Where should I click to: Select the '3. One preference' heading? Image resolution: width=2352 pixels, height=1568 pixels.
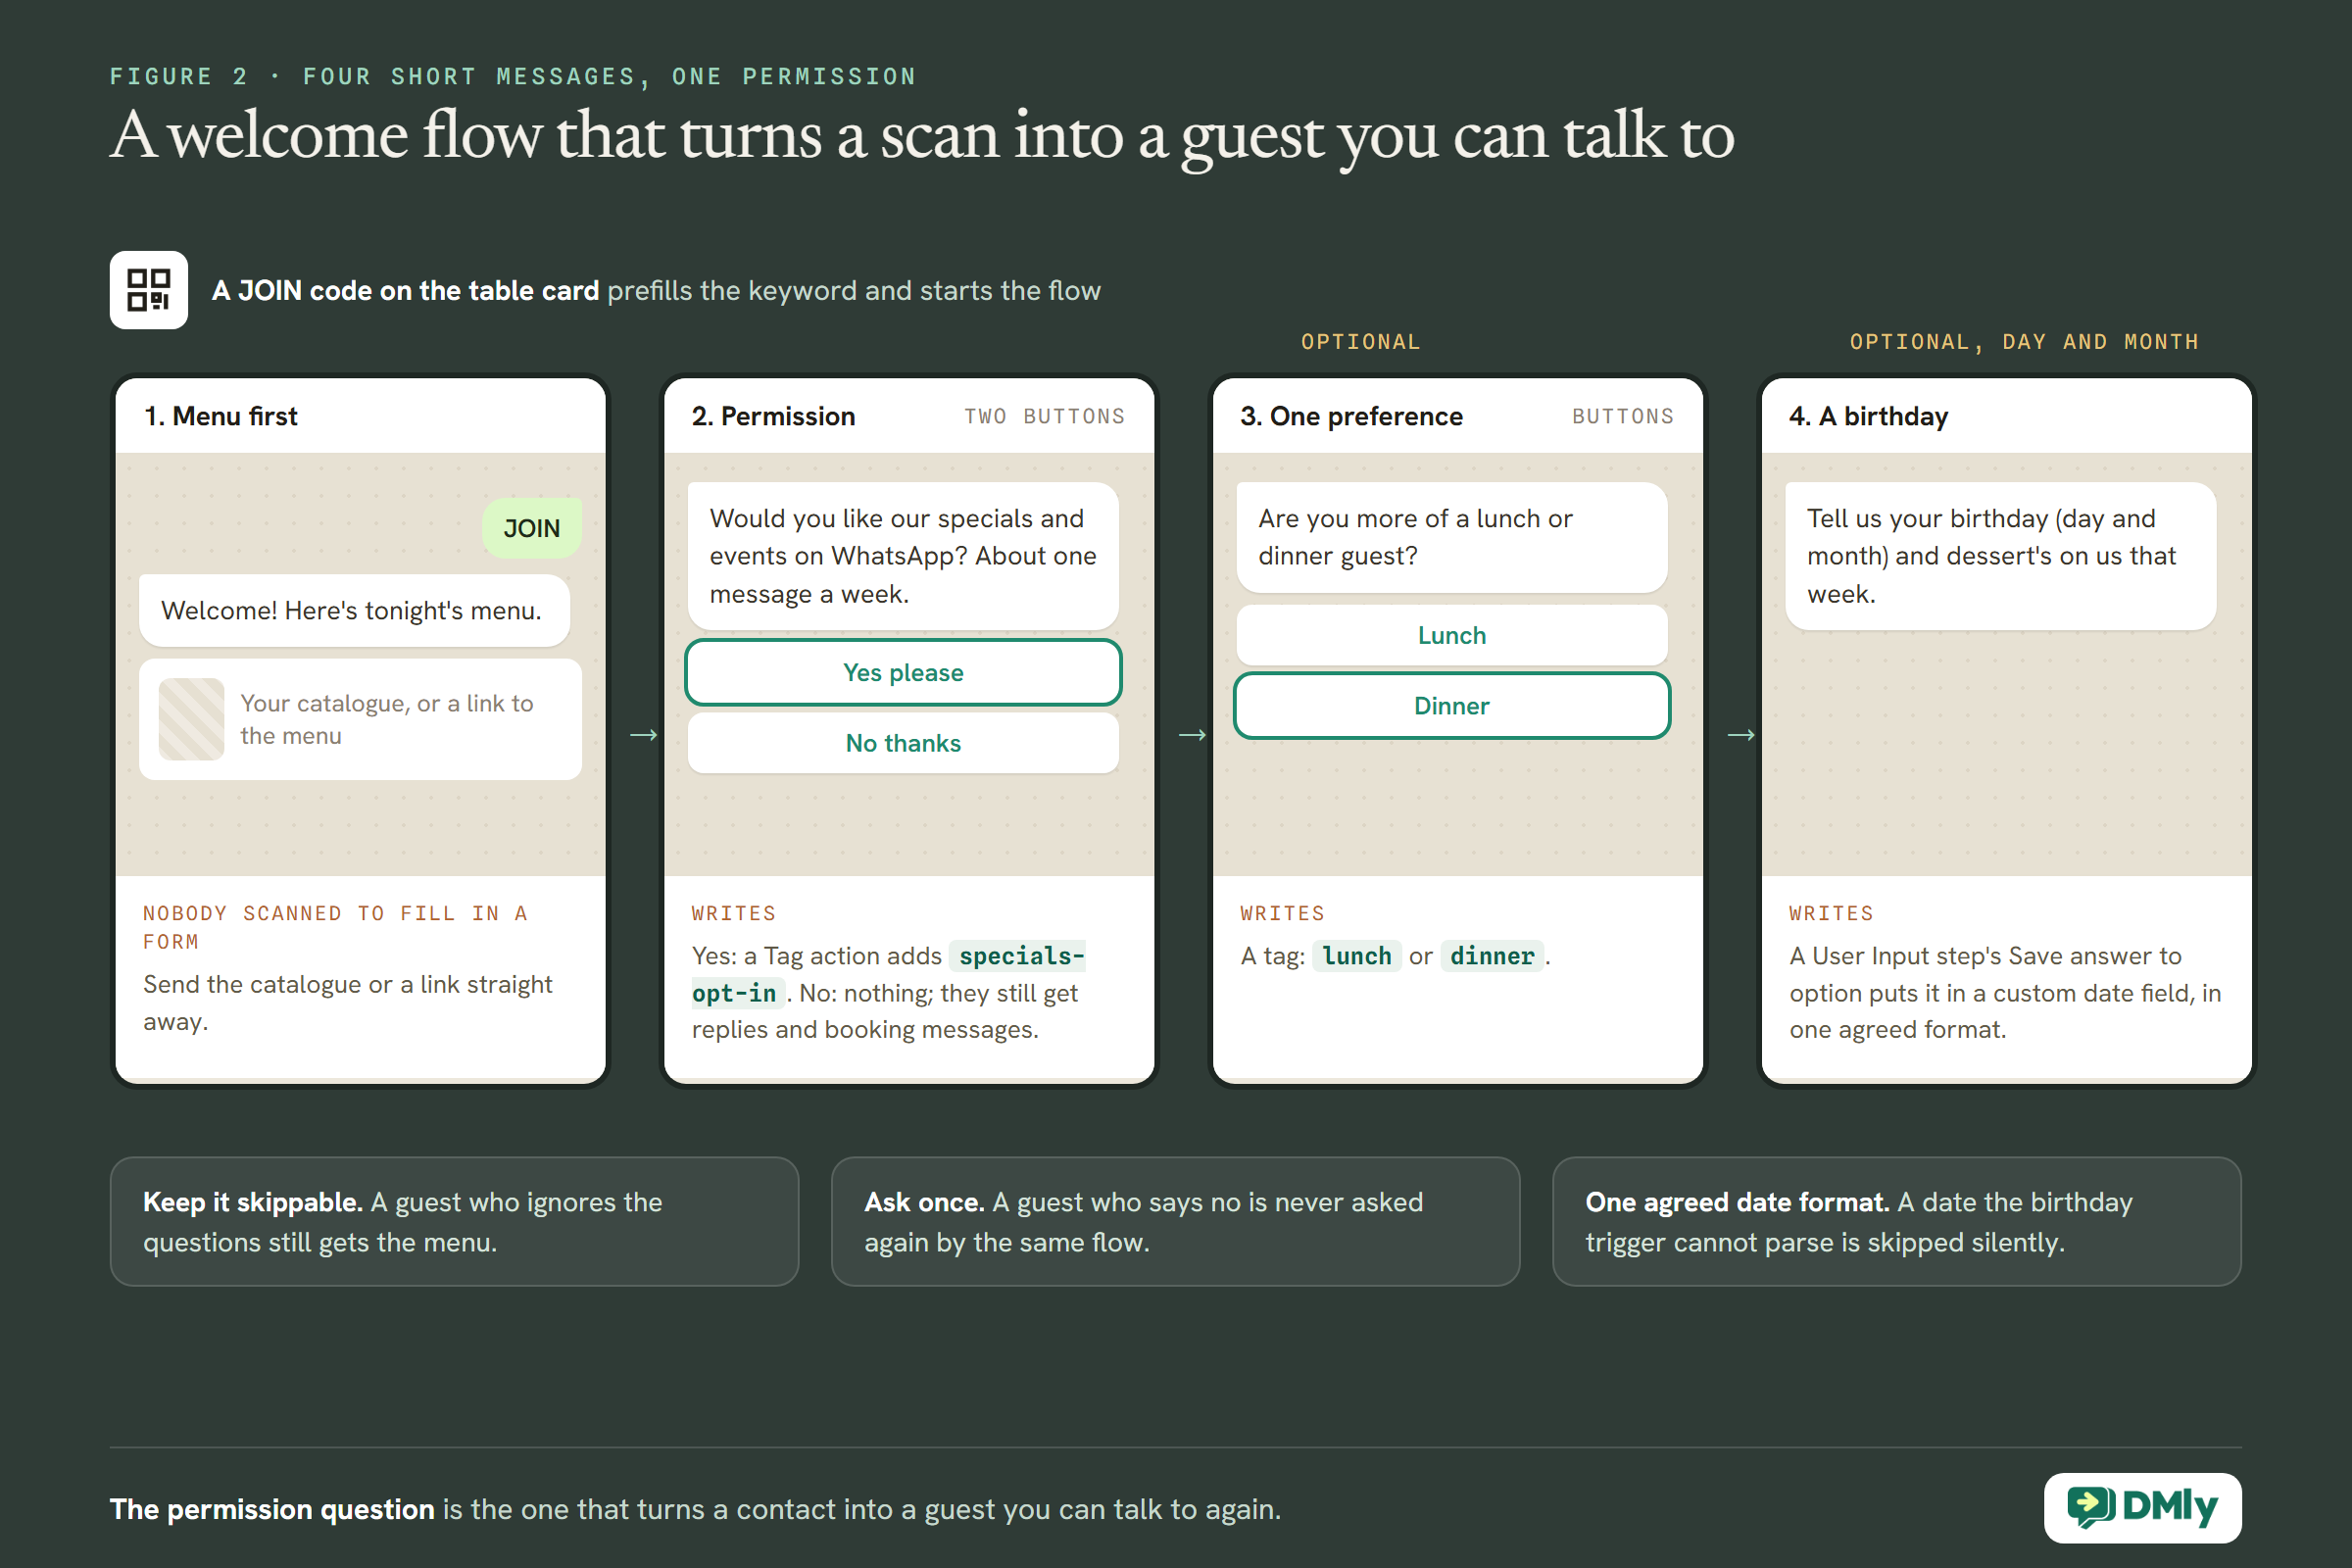[1351, 416]
